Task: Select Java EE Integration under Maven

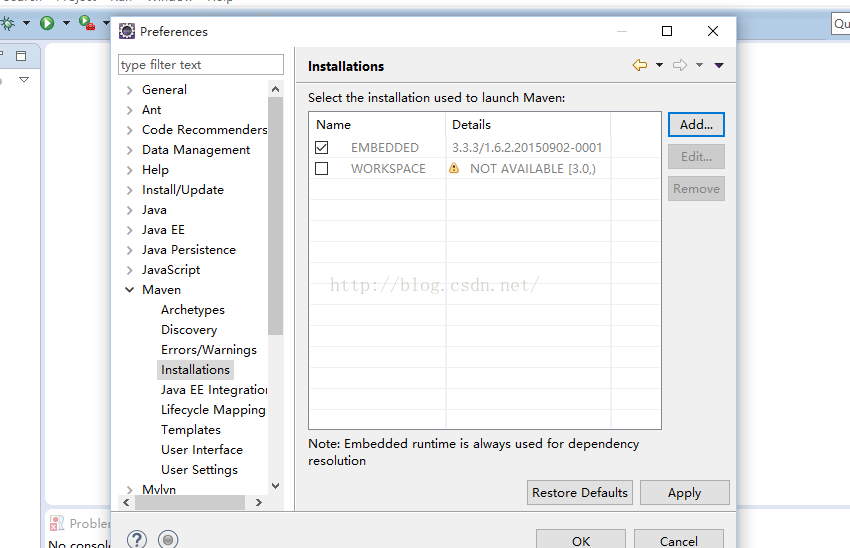Action: click(x=214, y=390)
